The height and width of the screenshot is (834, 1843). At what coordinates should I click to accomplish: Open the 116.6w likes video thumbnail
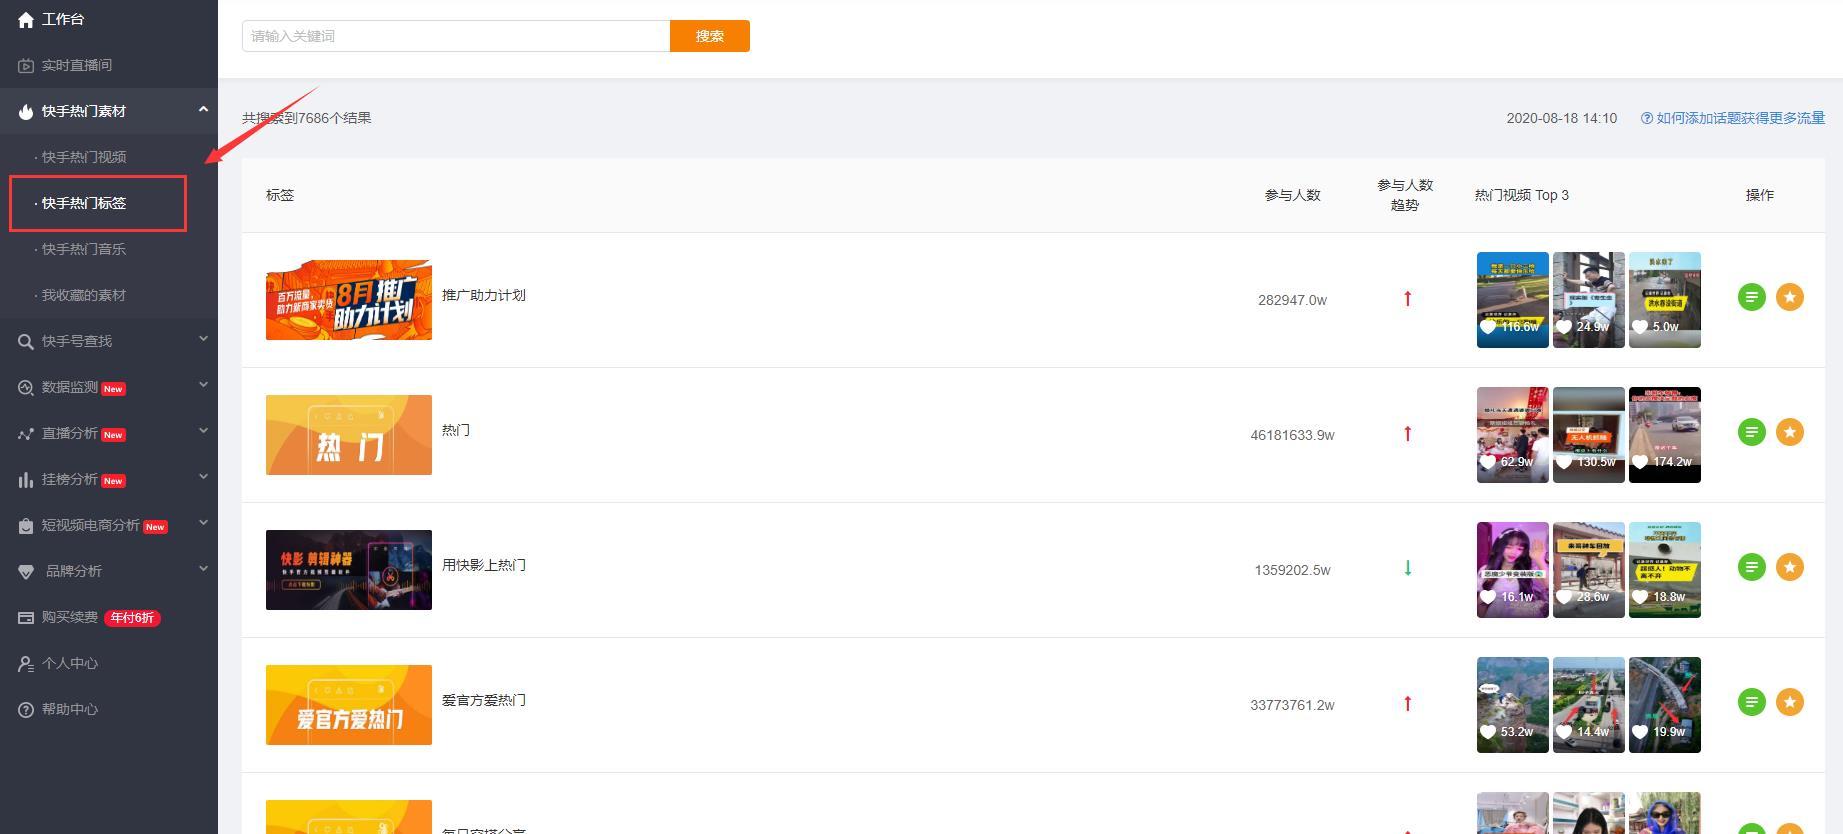[x=1512, y=300]
